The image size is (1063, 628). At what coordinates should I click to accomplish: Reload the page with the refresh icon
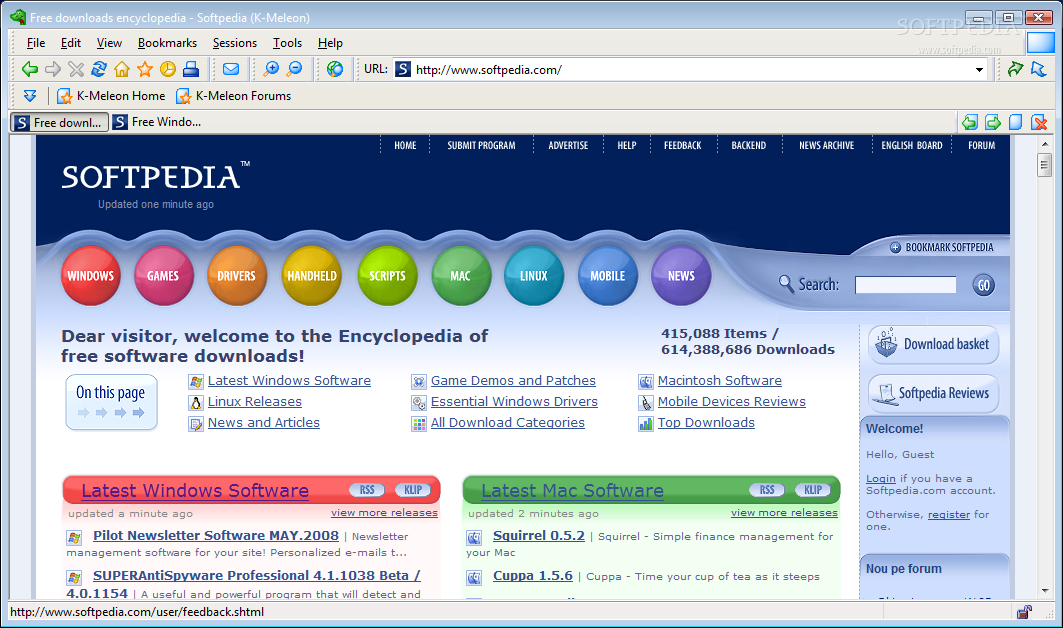(99, 68)
